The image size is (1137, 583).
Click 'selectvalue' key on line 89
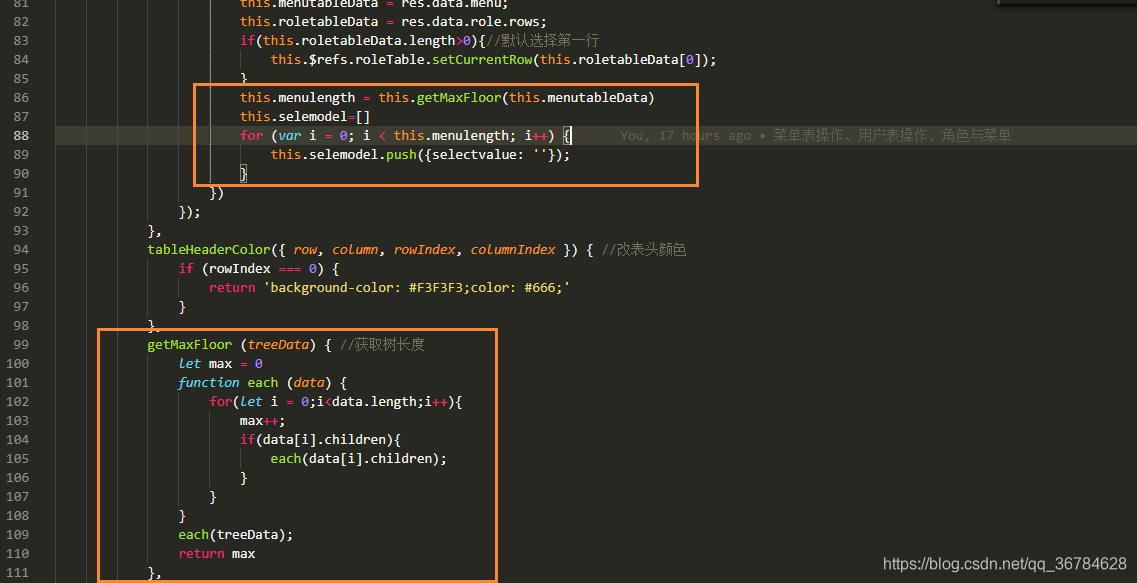pos(474,154)
